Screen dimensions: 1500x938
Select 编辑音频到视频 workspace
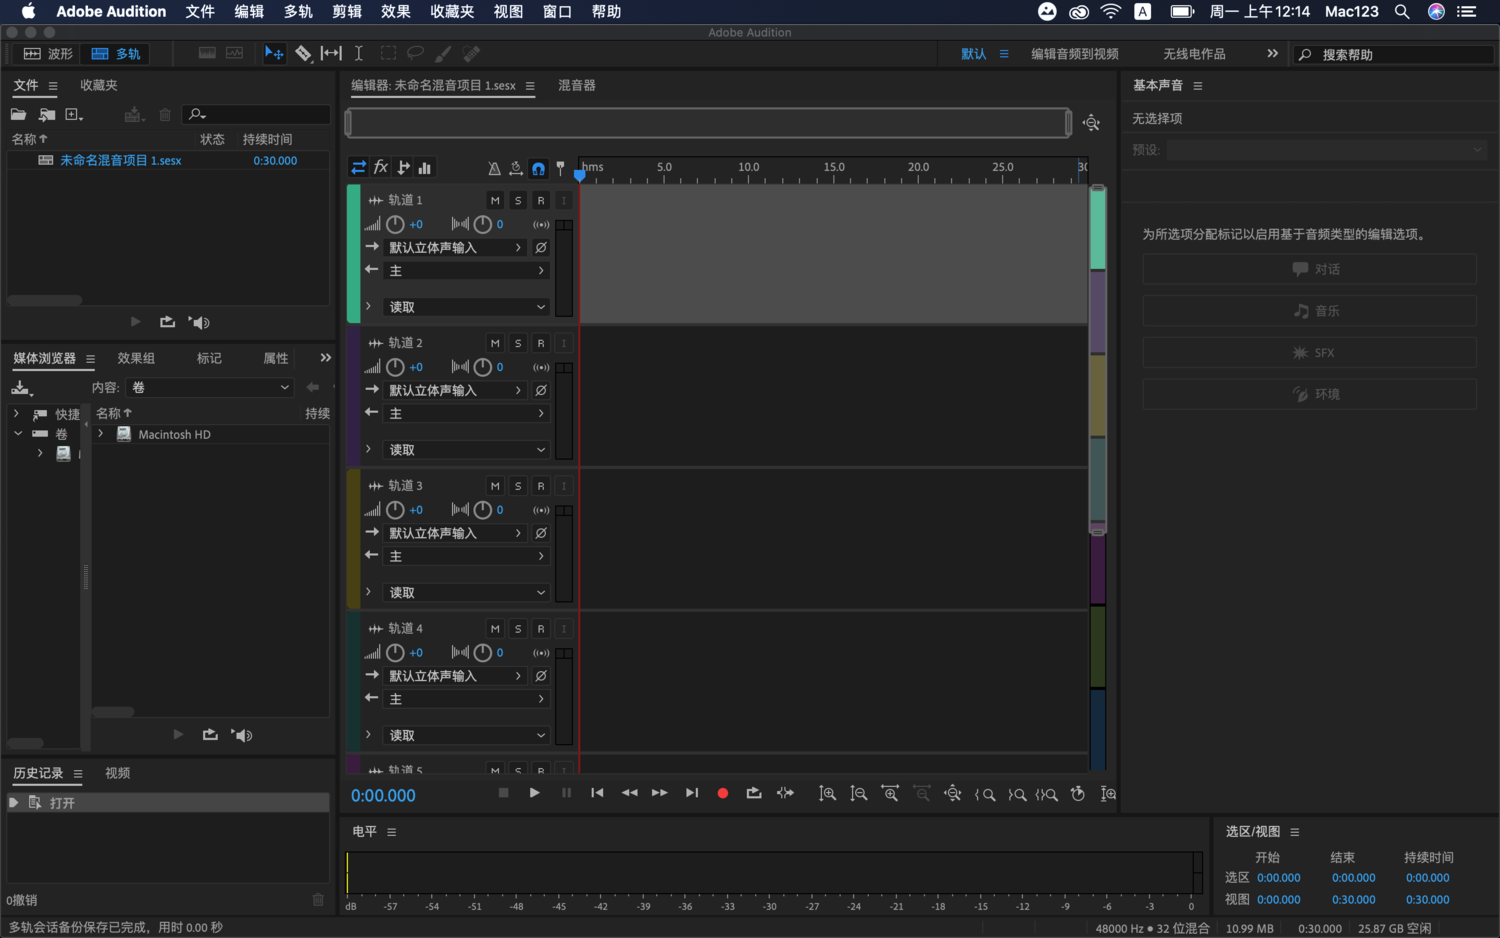click(x=1075, y=54)
